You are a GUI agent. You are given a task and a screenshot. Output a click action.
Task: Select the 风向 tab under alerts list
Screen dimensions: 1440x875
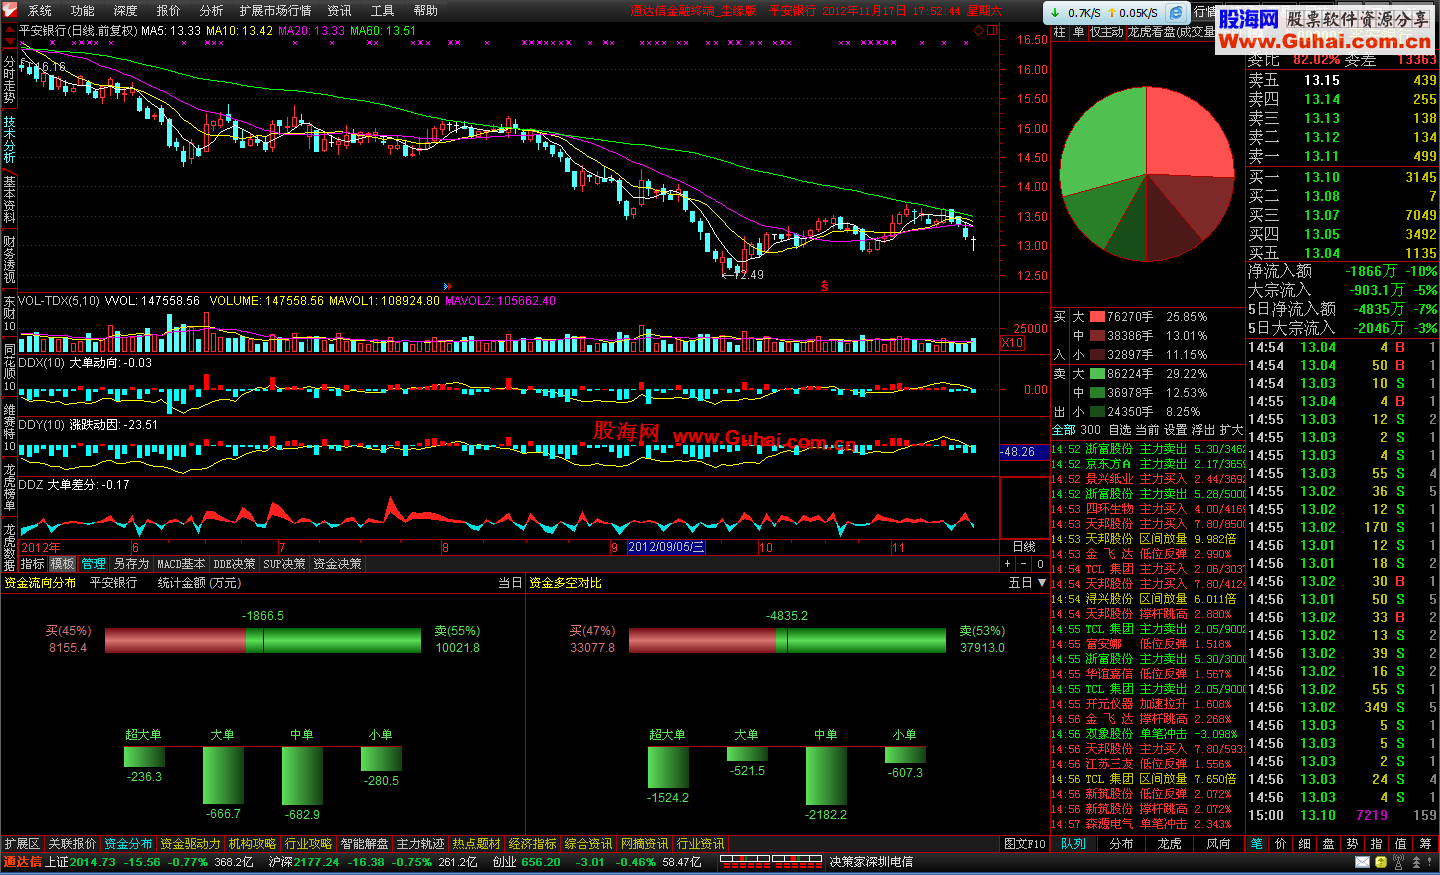click(x=1217, y=844)
